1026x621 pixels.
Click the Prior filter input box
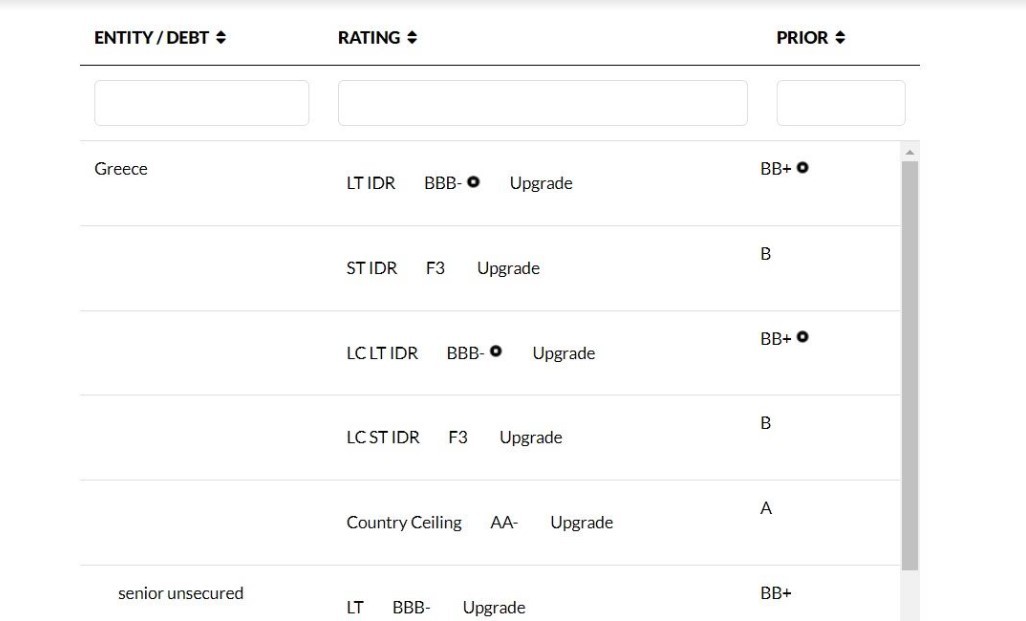pos(840,103)
